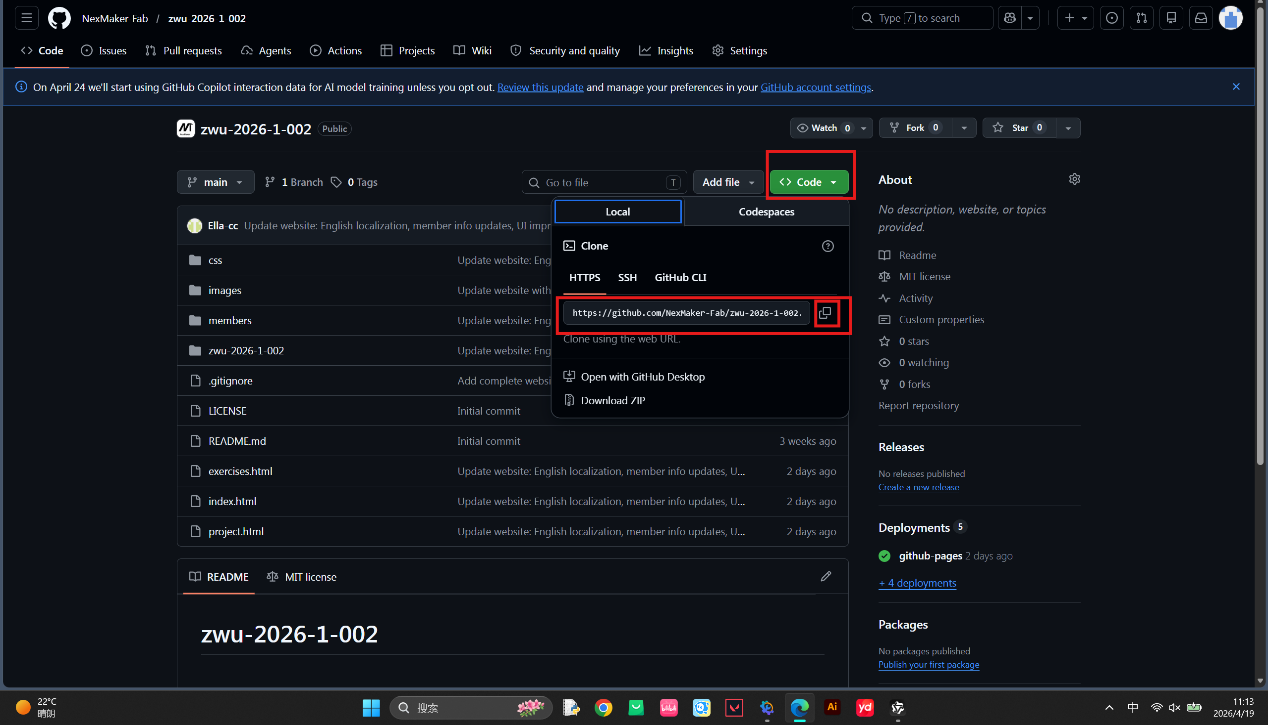Focus the Go to file field
The height and width of the screenshot is (725, 1268).
[x=605, y=182]
